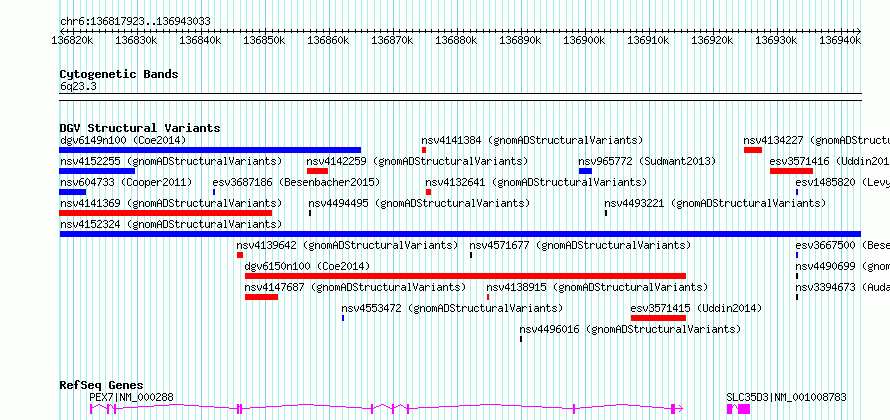Viewport: 890px width, 420px height.
Task: Select the nsv4571677 variant label
Action: coord(580,245)
